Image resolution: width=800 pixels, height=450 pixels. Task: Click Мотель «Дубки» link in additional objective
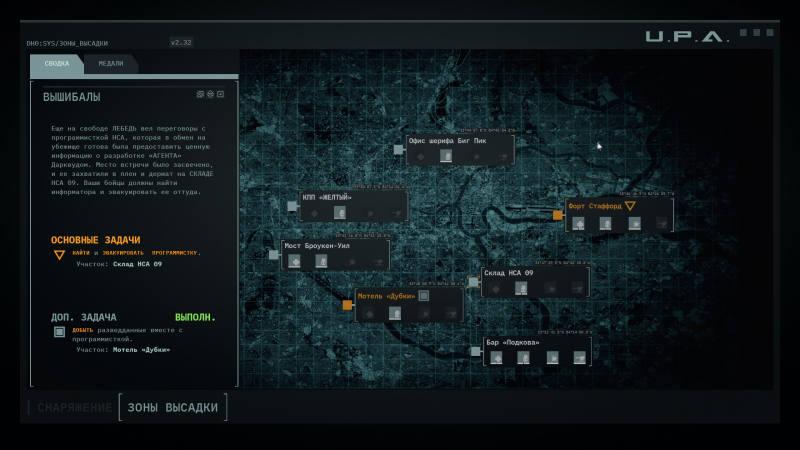141,350
